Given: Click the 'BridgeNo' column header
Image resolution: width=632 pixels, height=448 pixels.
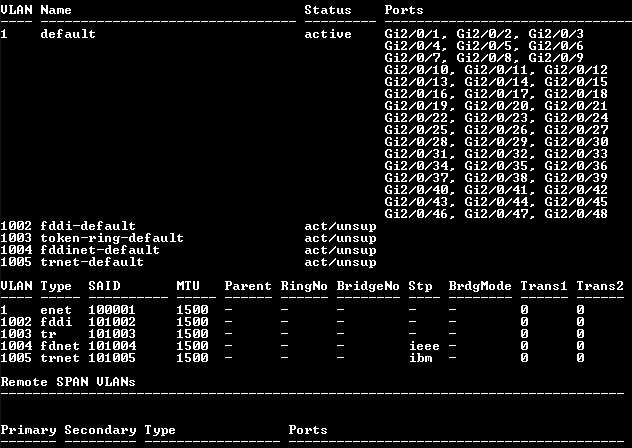Looking at the screenshot, I should (368, 286).
